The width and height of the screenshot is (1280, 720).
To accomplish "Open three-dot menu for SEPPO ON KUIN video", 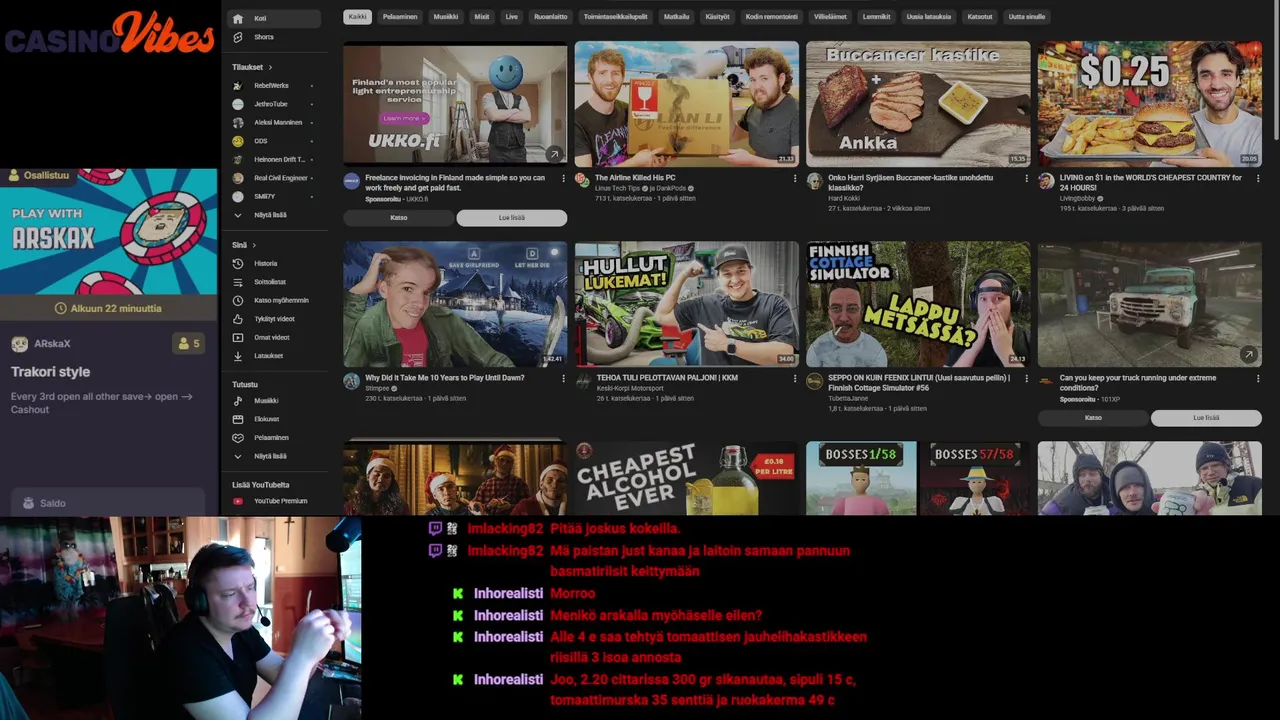I will point(1026,379).
